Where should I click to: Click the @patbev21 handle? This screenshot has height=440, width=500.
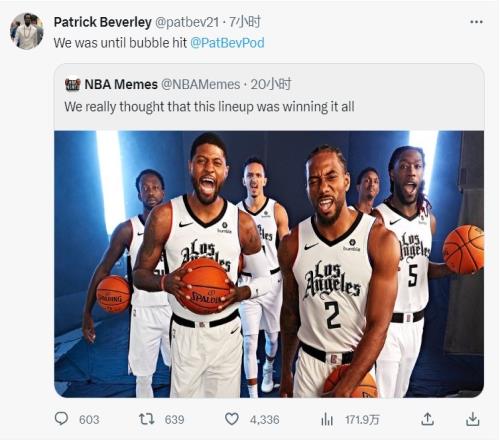point(187,22)
